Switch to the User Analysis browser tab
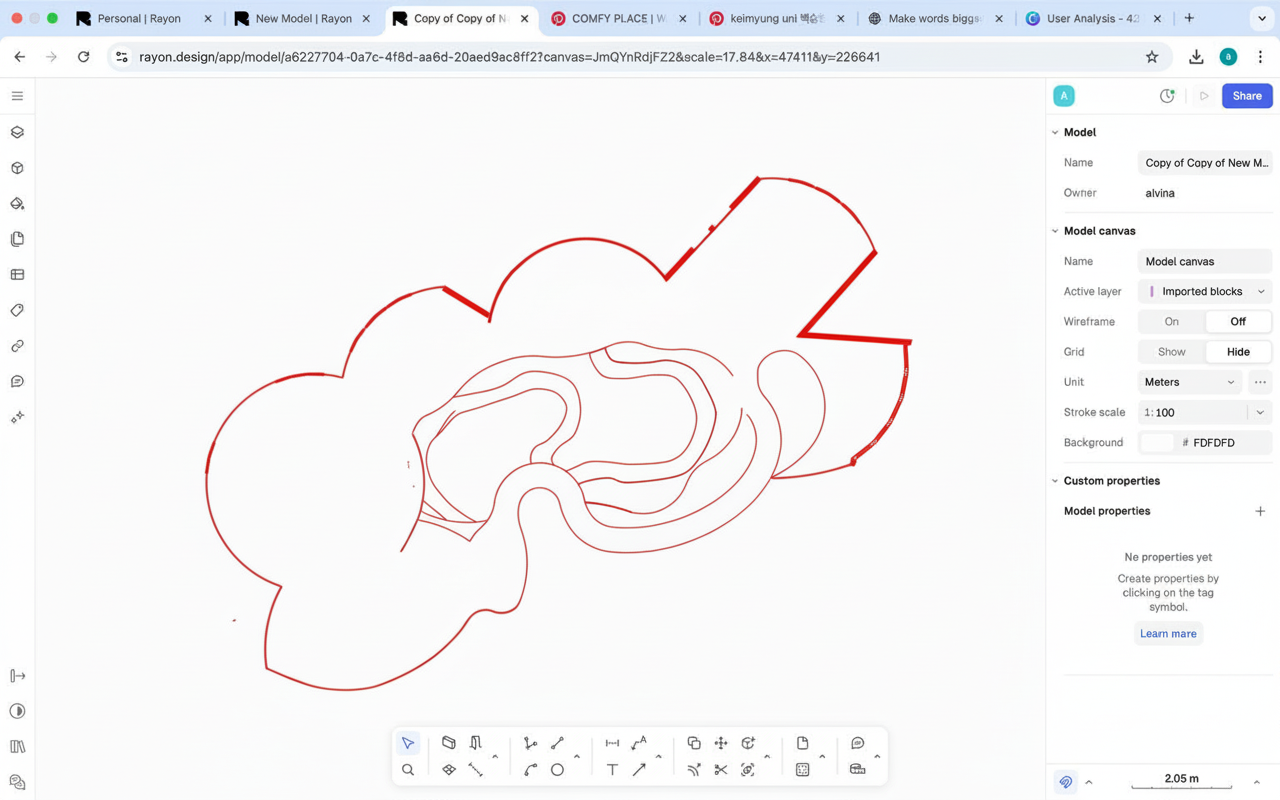Screen dimensions: 1280x800 [1092, 18]
